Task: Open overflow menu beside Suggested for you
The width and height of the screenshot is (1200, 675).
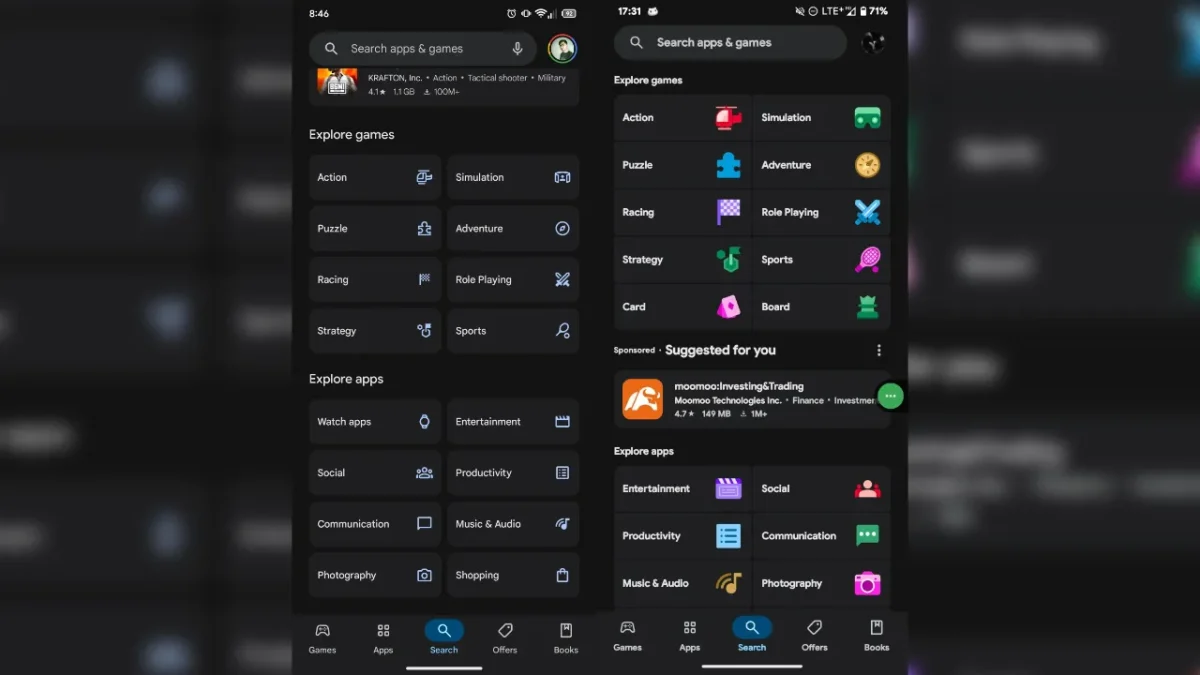Action: [x=879, y=350]
